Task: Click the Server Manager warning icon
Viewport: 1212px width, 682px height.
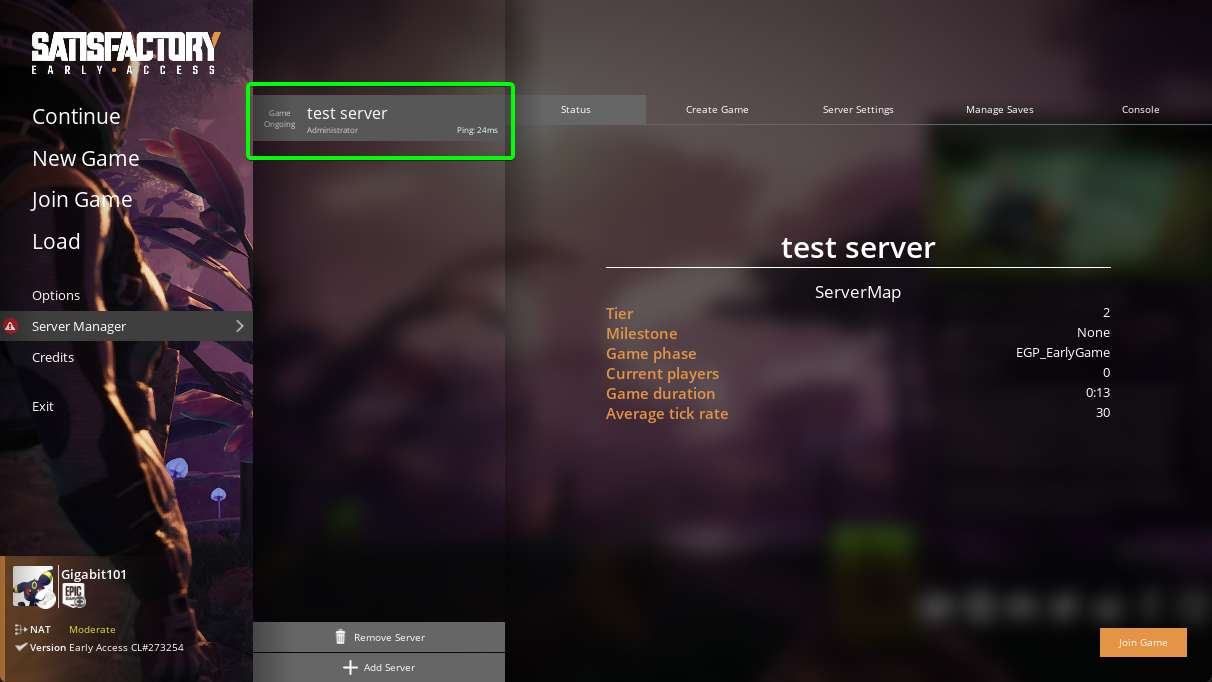Action: [x=10, y=326]
